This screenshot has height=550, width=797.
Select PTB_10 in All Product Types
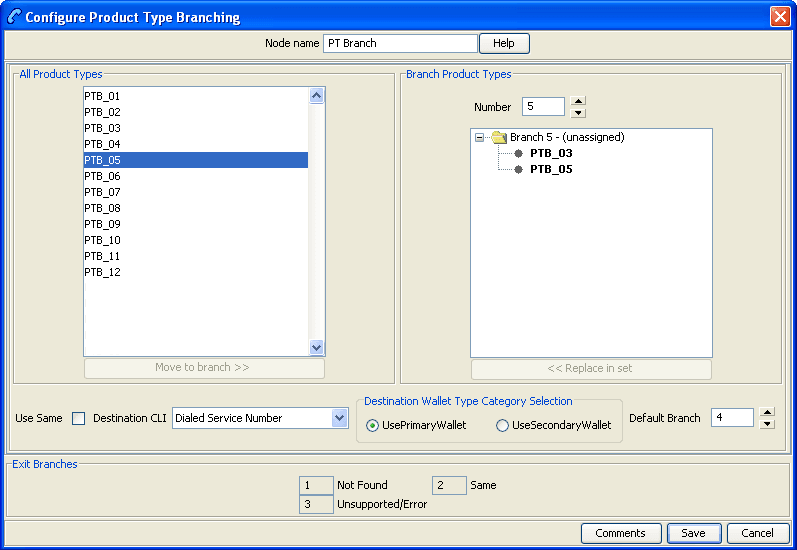pyautogui.click(x=196, y=240)
